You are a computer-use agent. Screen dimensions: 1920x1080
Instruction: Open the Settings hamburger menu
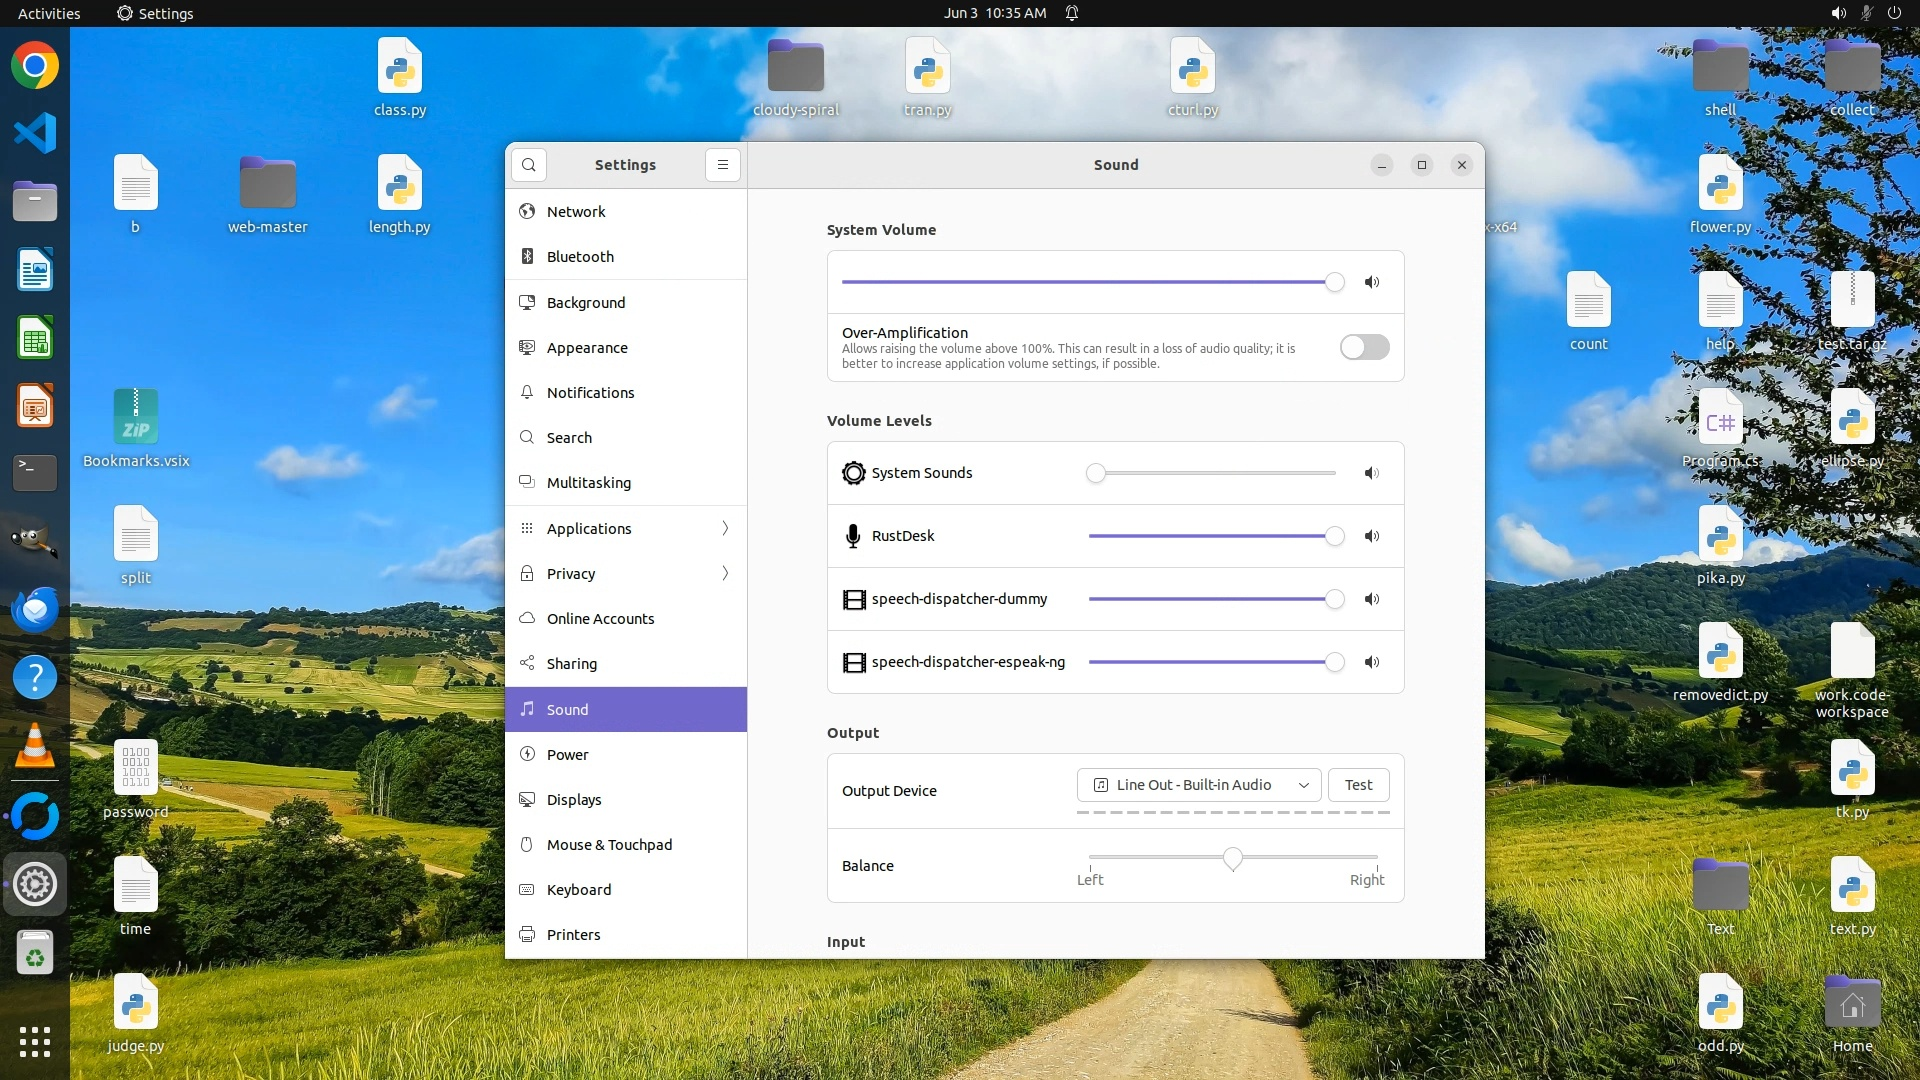(x=722, y=165)
